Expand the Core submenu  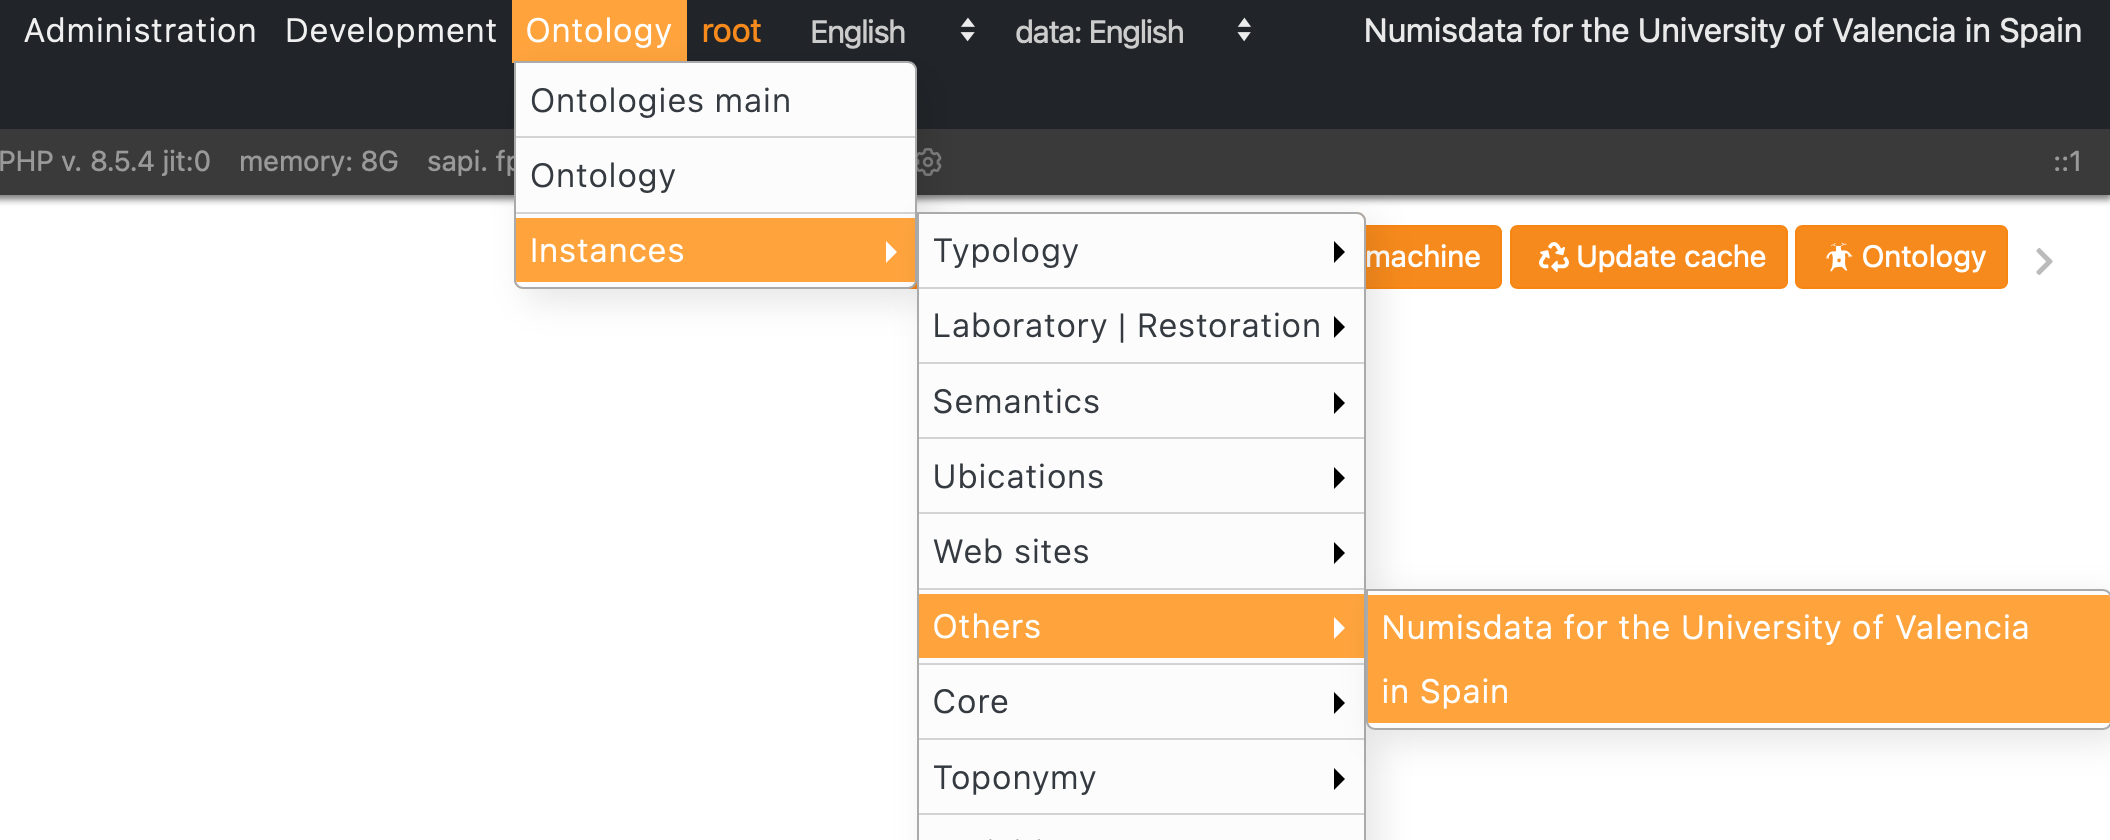click(1141, 702)
